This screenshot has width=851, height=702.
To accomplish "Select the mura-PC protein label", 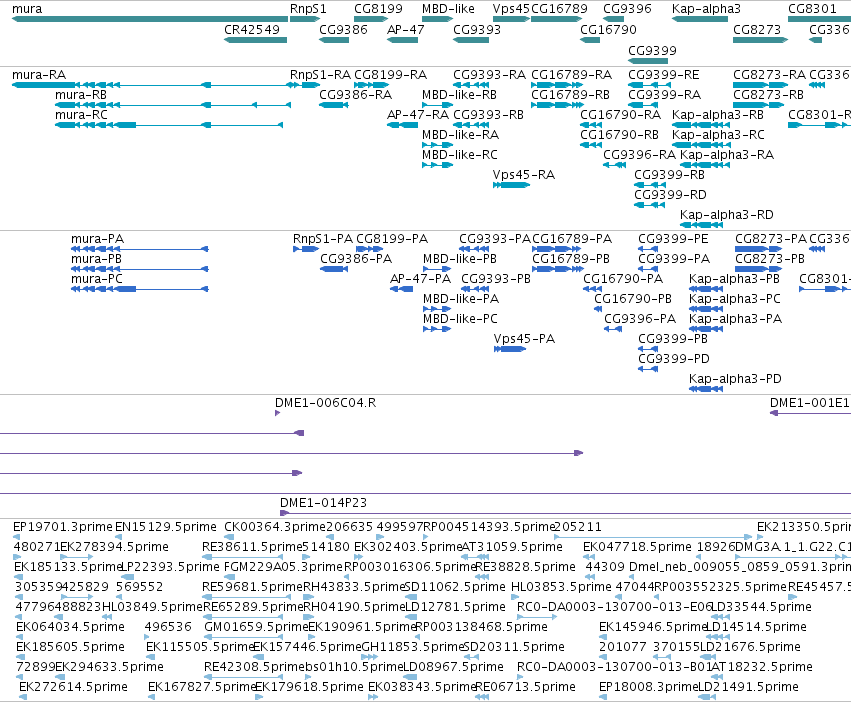I will click(x=97, y=279).
